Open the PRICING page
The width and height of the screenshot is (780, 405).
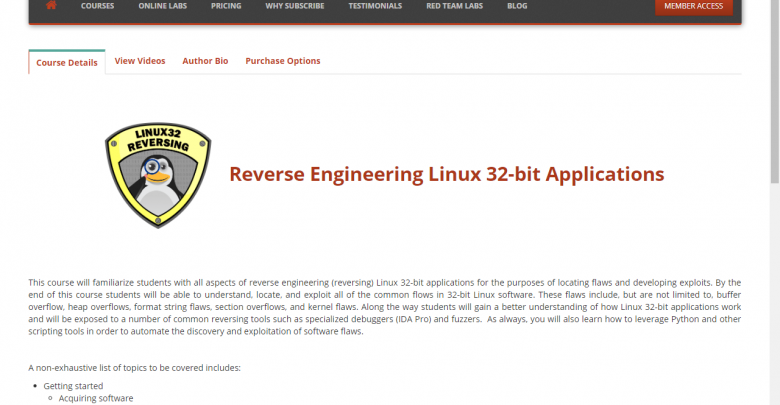click(x=226, y=6)
